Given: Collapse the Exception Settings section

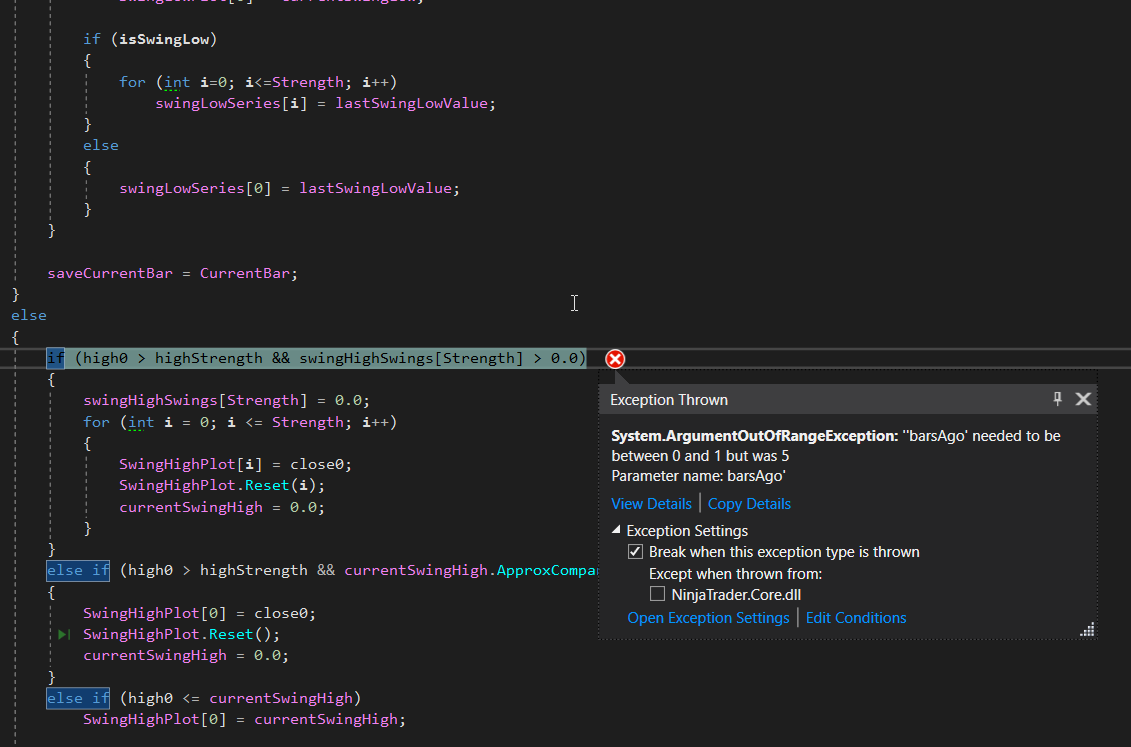Looking at the screenshot, I should coord(616,530).
